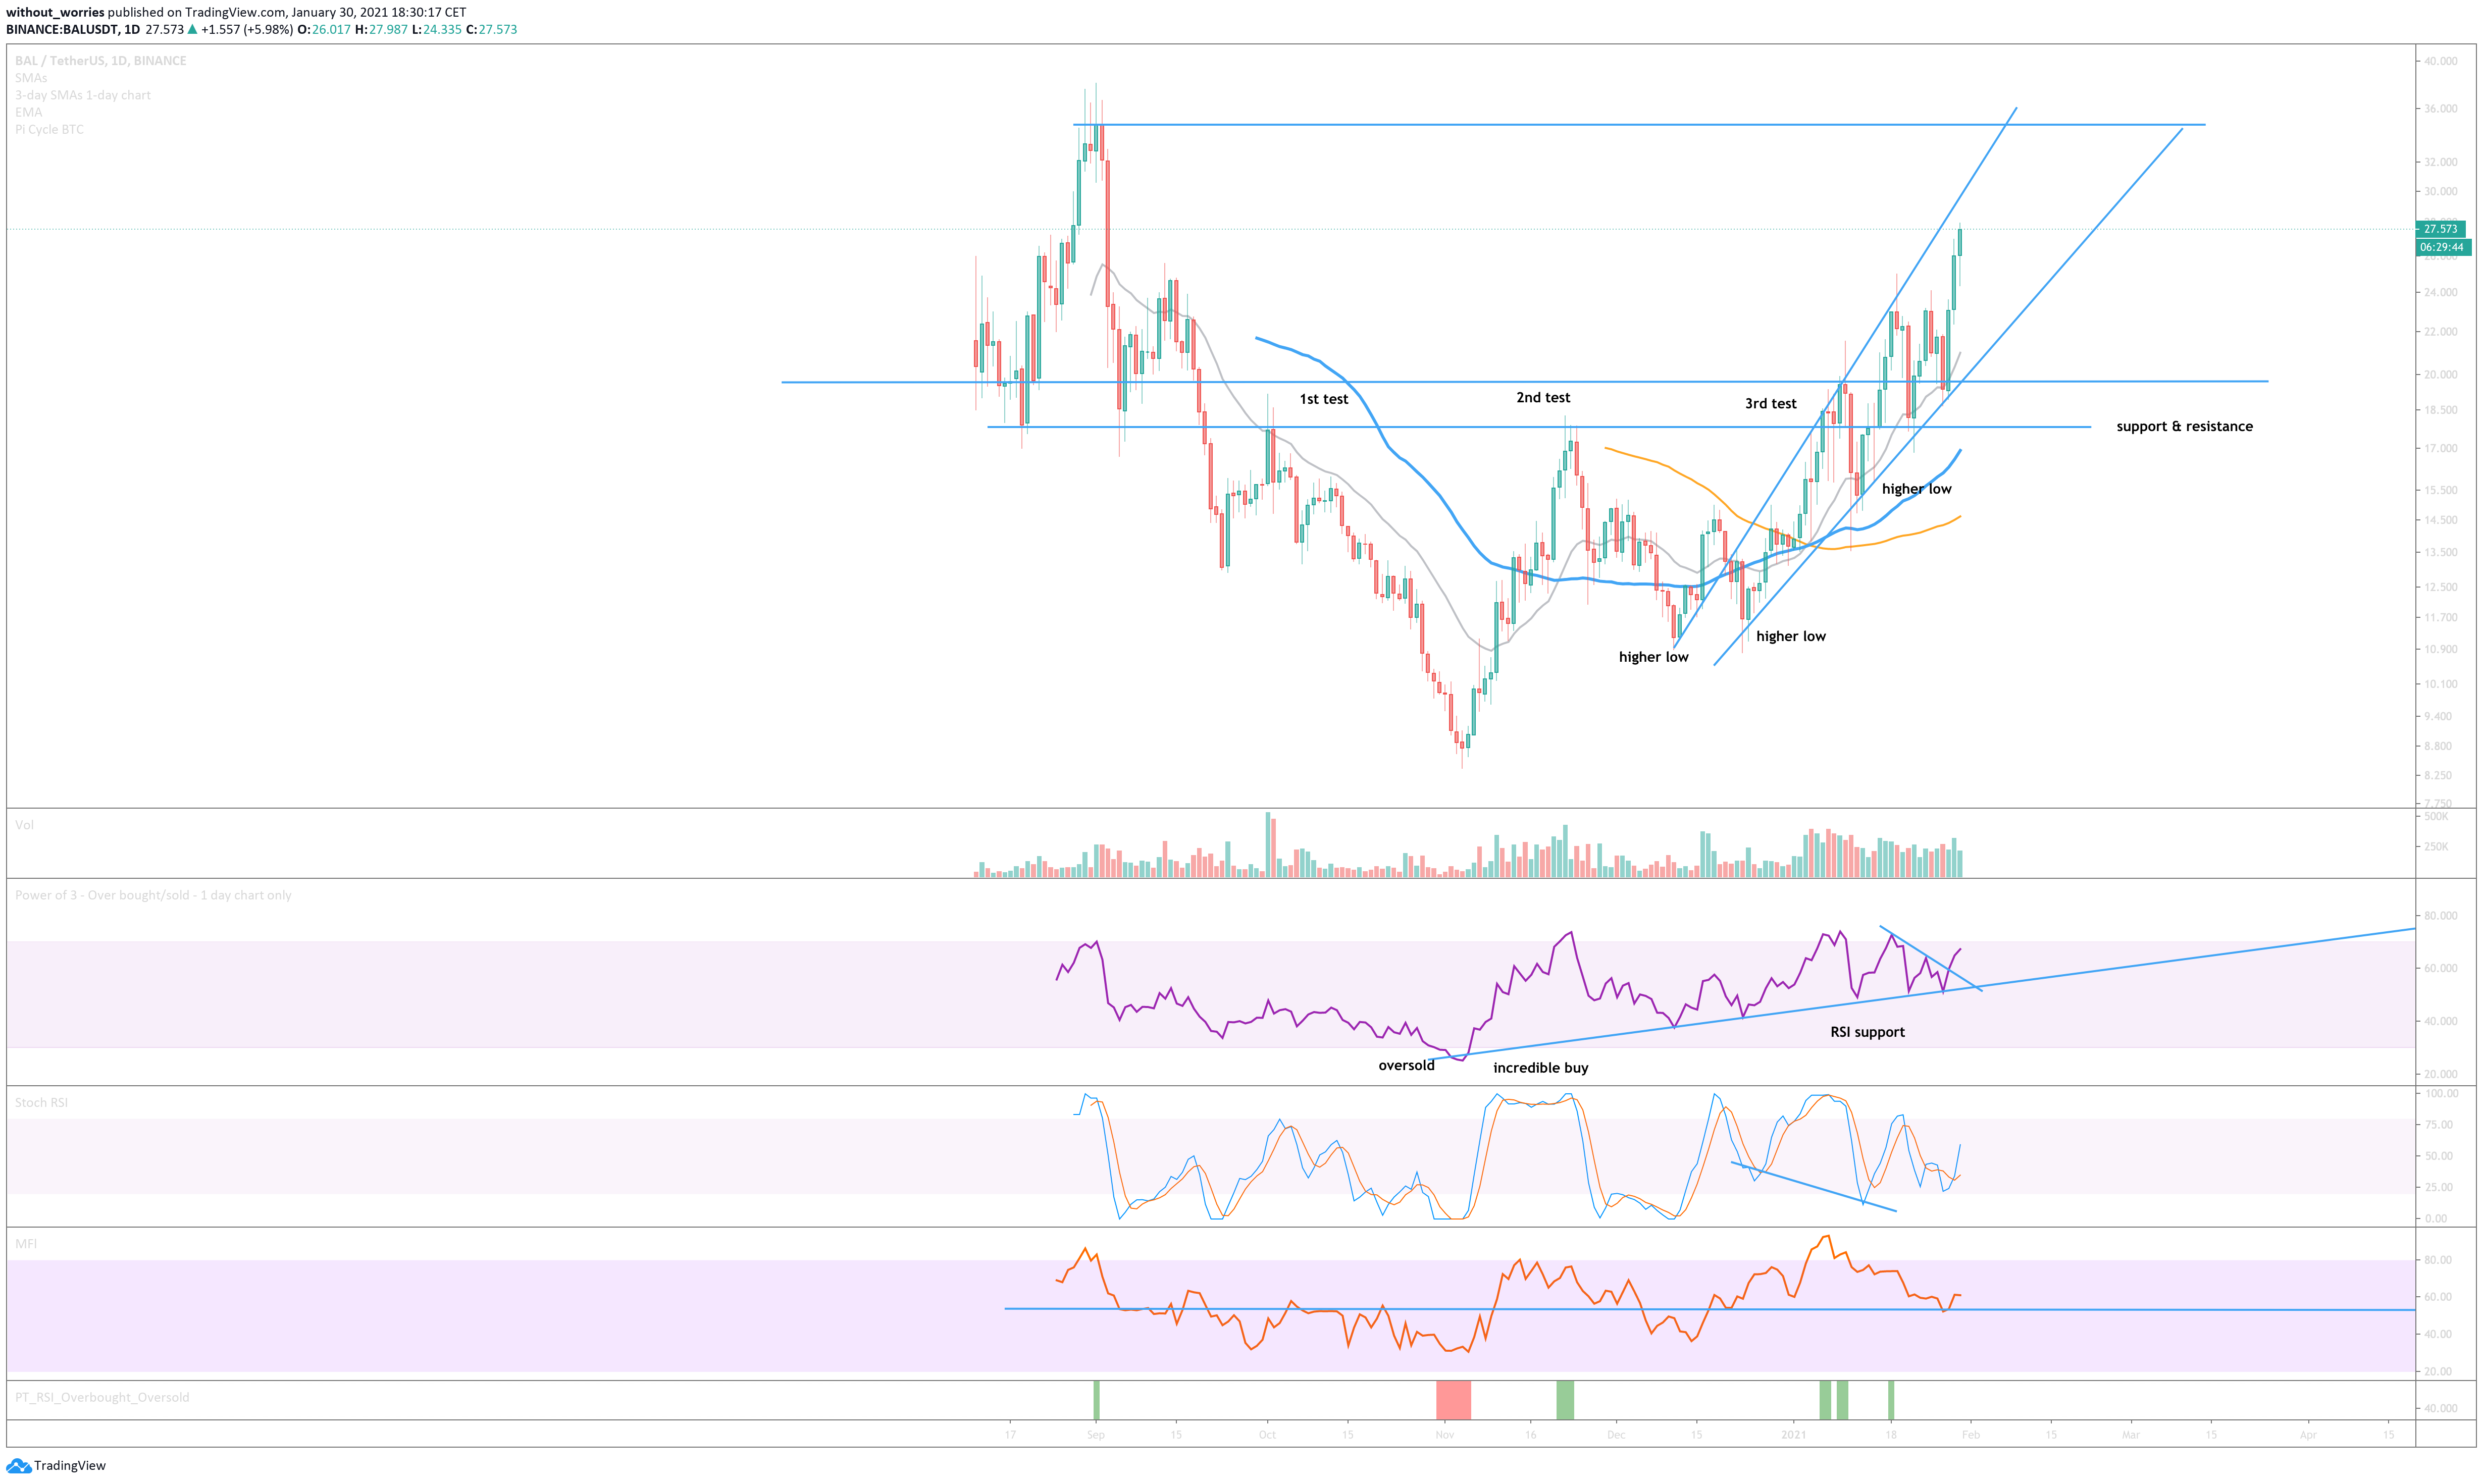The width and height of the screenshot is (2483, 1484).
Task: Click the '1st test' annotation
Action: coord(1323,399)
